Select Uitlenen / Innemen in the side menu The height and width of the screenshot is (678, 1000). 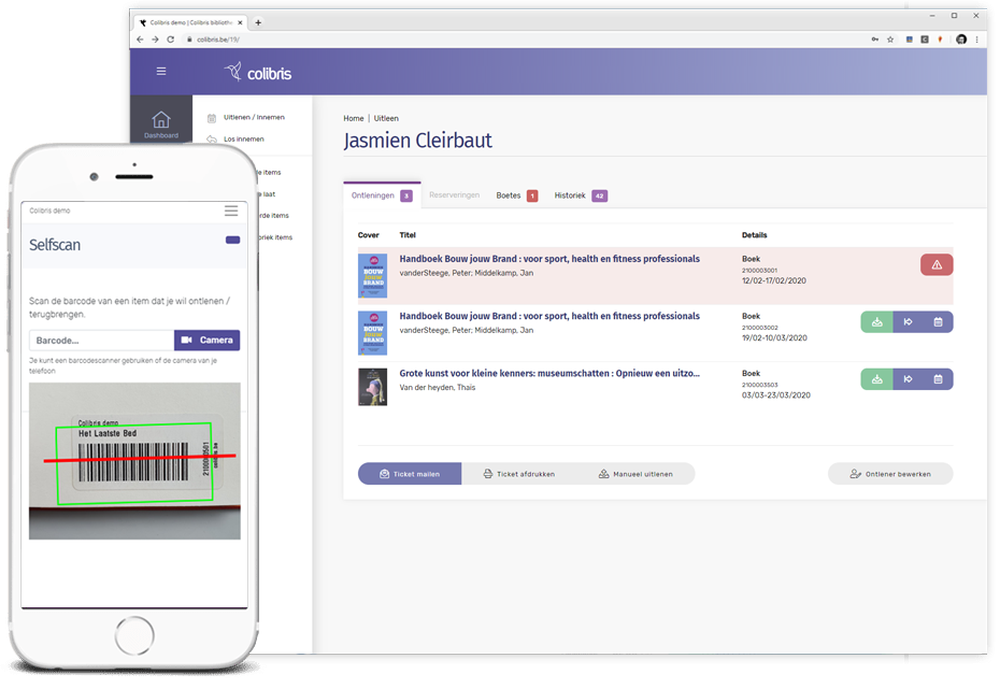pos(254,117)
